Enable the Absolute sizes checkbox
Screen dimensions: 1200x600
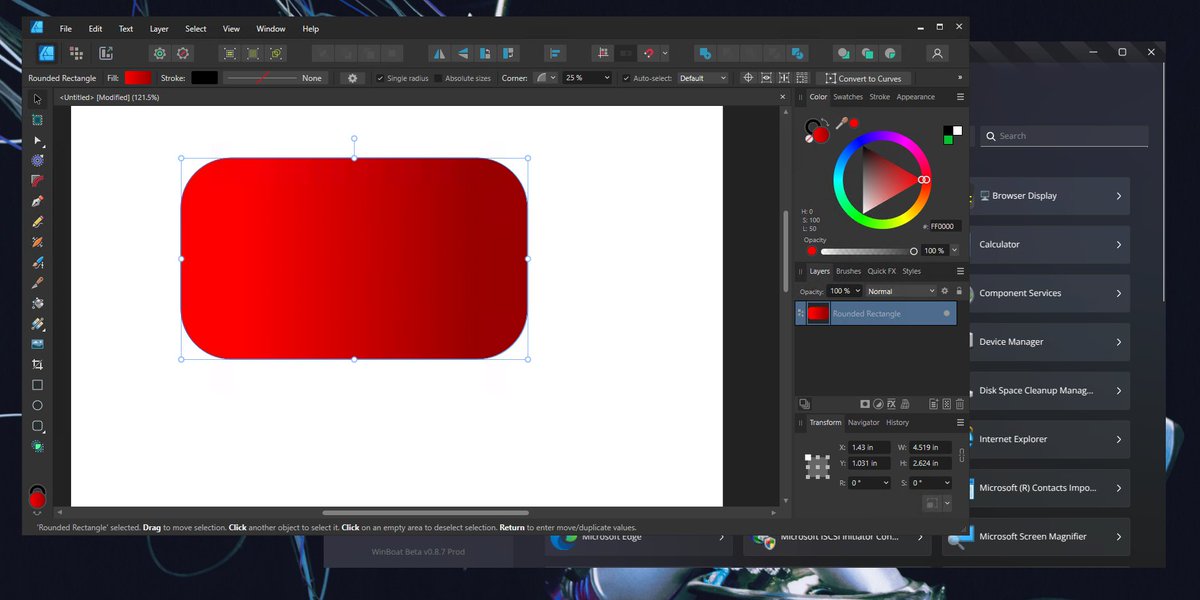tap(440, 77)
